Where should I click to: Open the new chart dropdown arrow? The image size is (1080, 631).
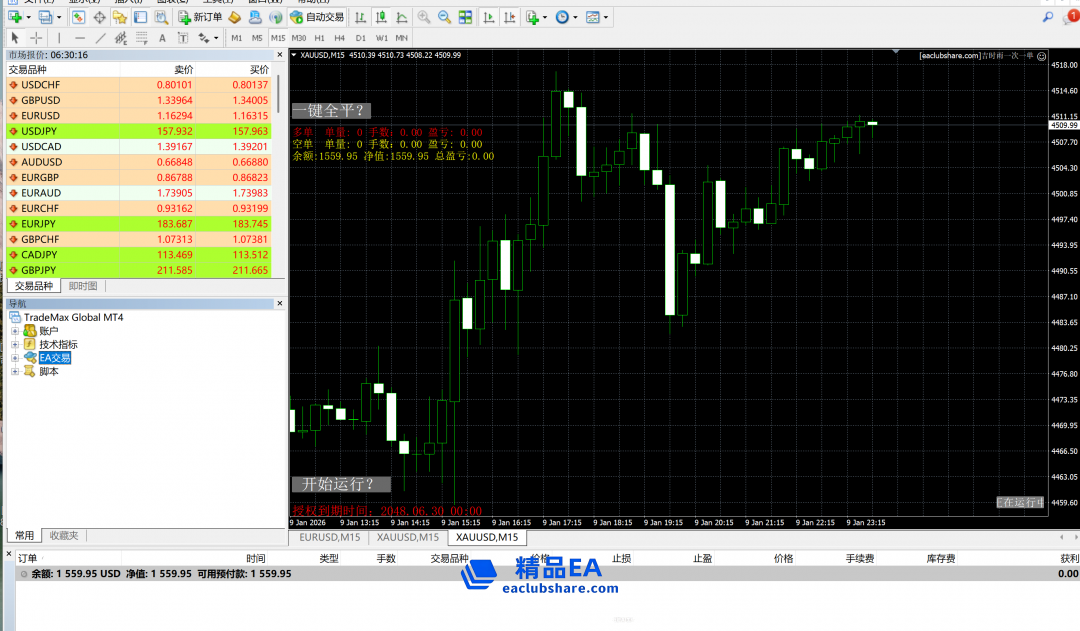29,17
